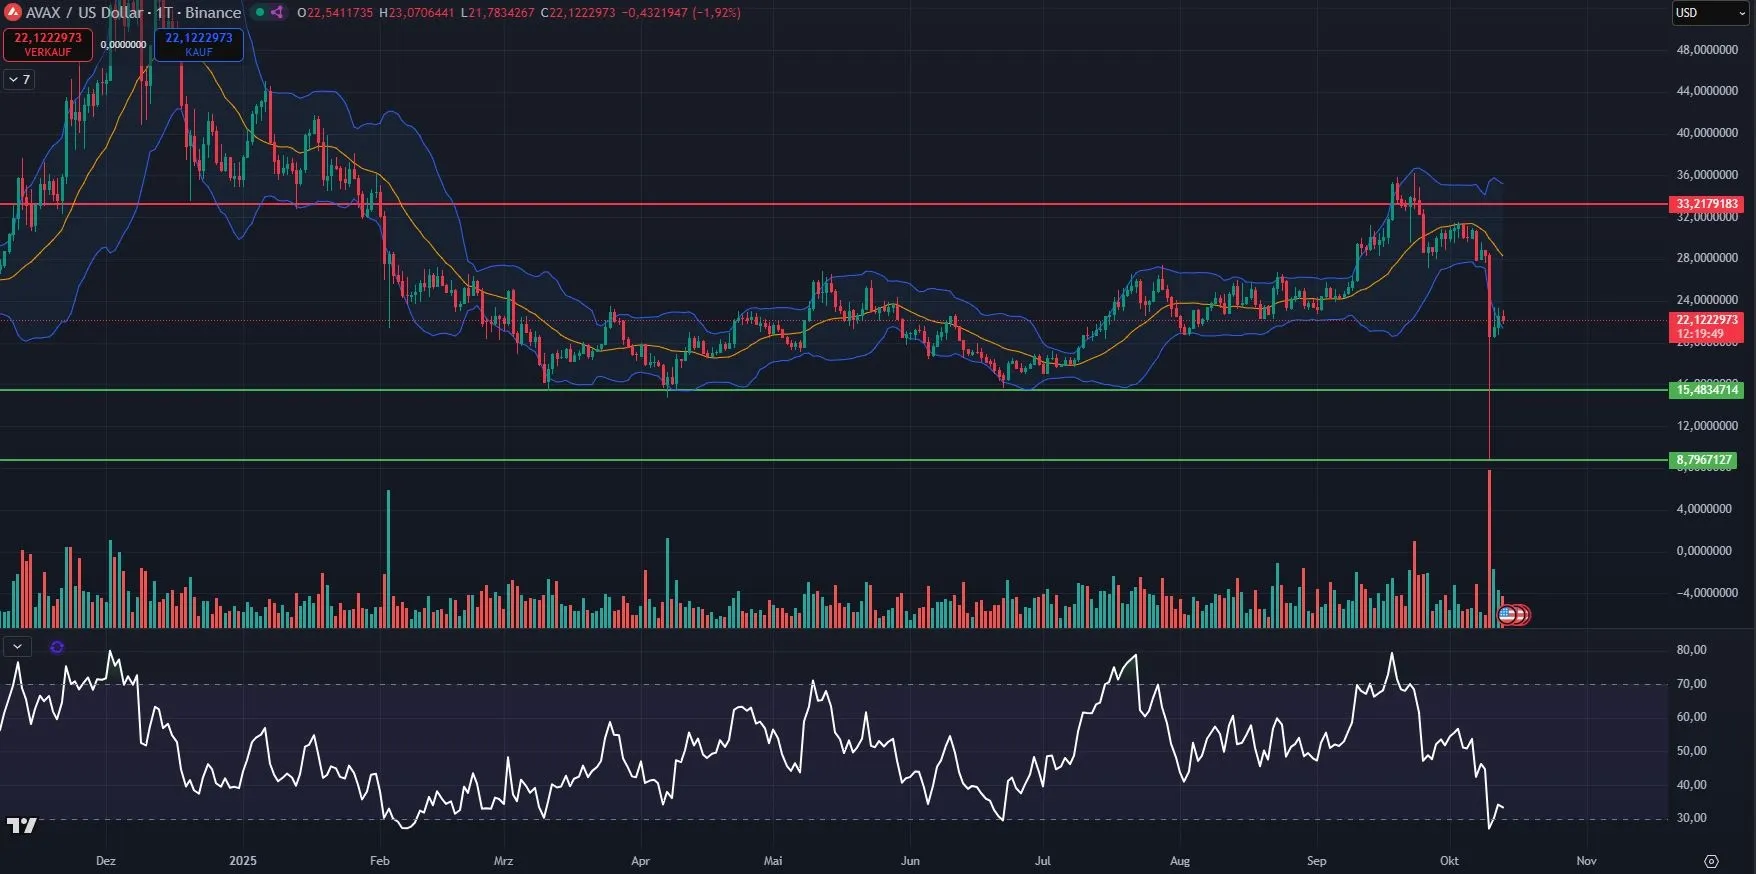Click the green 8,7967127 price label
This screenshot has height=874, width=1756.
click(x=1705, y=460)
